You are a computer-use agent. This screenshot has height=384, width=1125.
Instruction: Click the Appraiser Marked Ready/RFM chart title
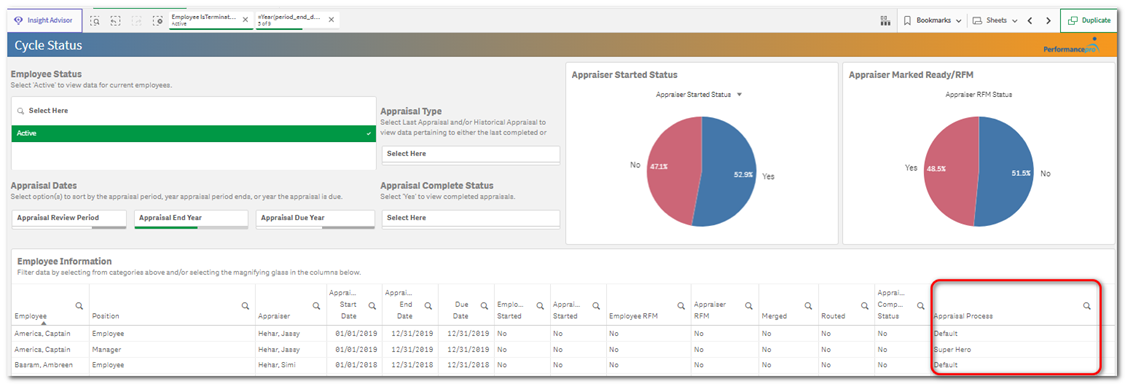910,74
